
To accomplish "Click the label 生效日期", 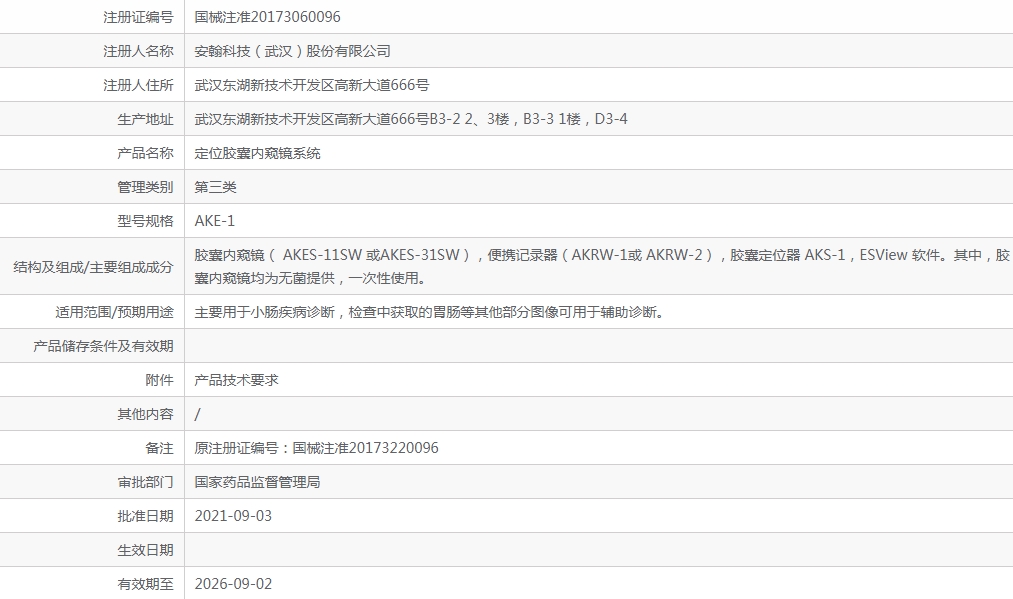I will pyautogui.click(x=145, y=551).
